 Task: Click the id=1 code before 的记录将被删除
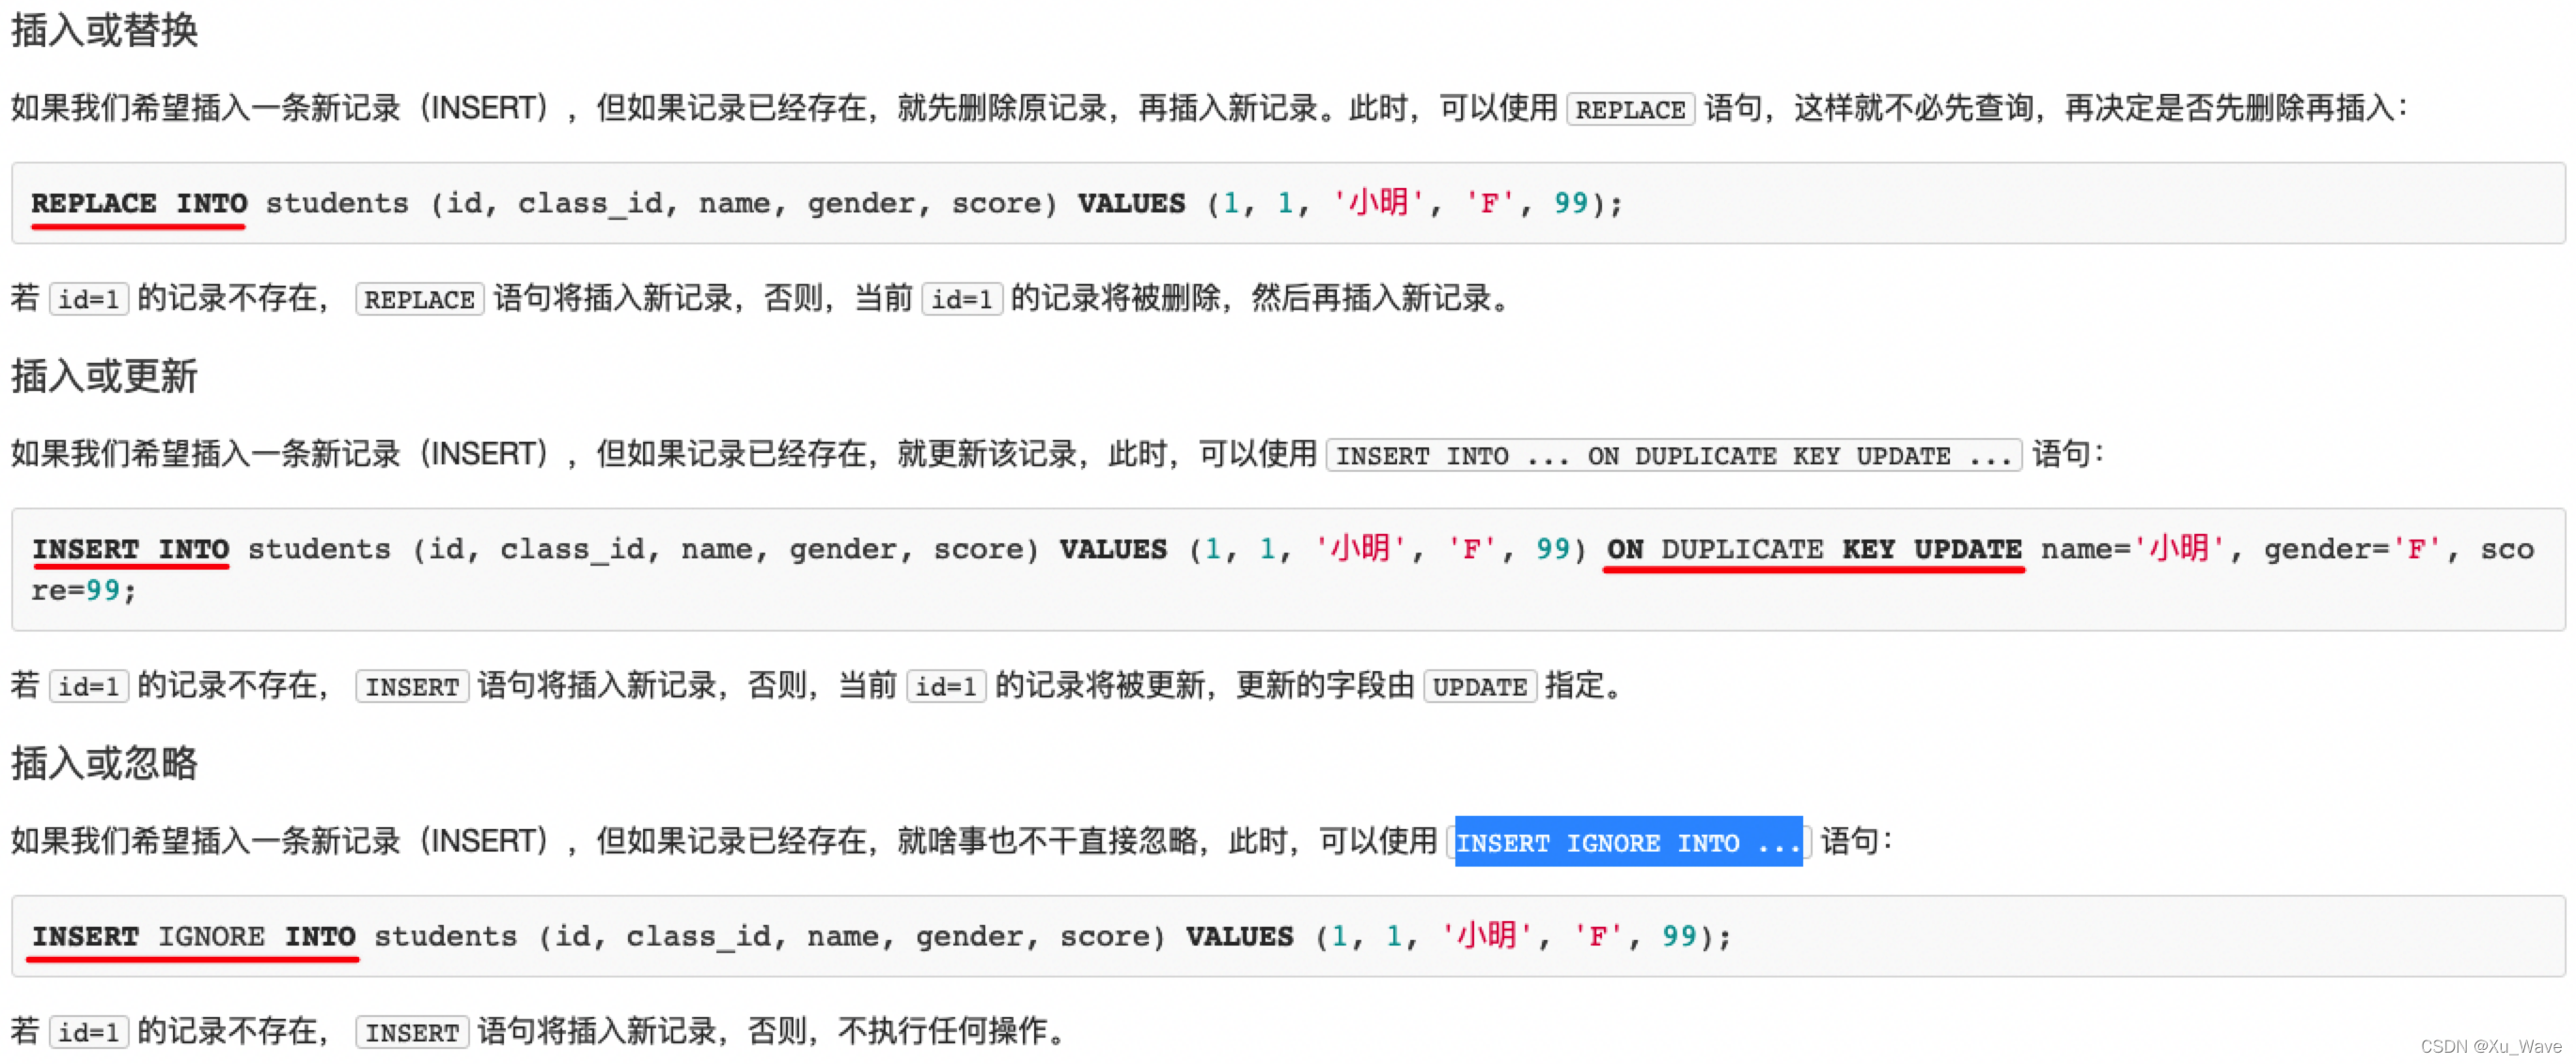point(962,300)
